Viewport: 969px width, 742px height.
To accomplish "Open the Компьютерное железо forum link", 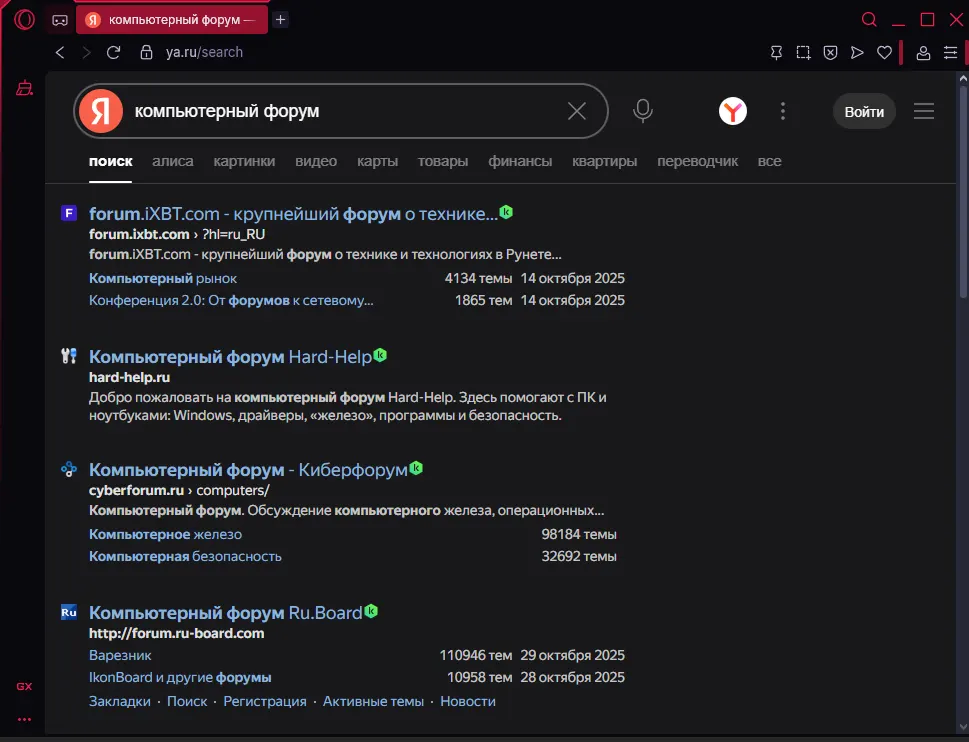I will point(165,534).
